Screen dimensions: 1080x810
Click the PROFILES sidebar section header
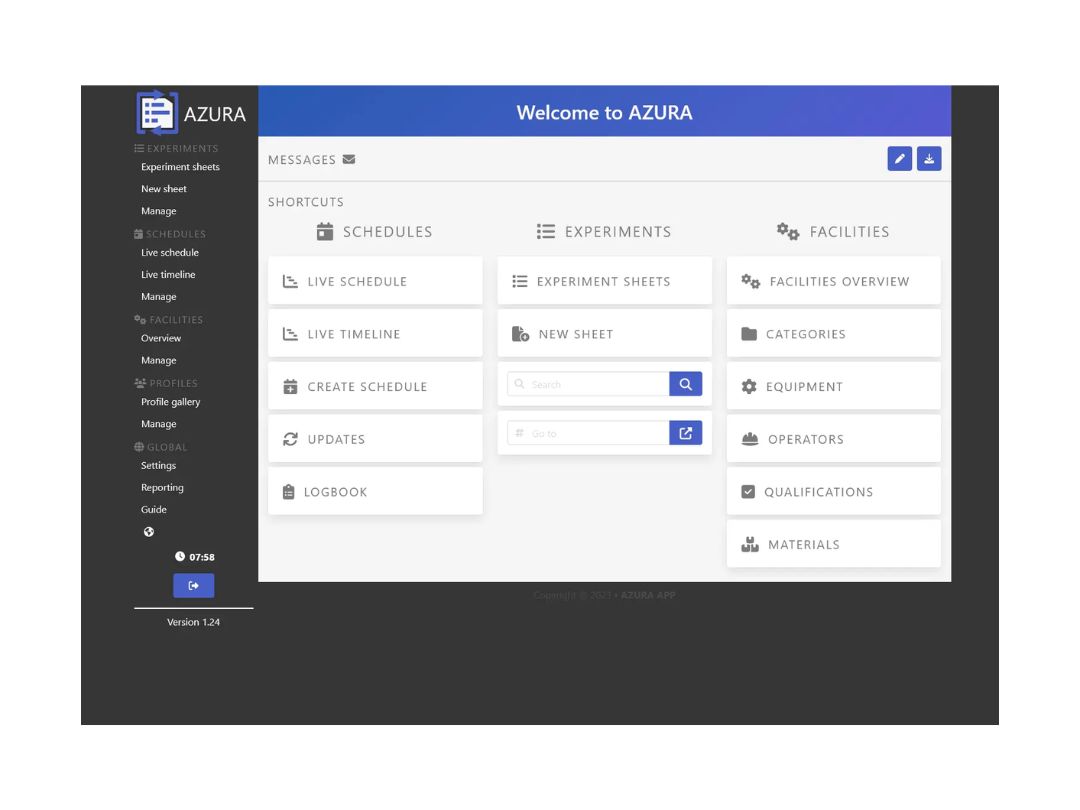point(166,383)
